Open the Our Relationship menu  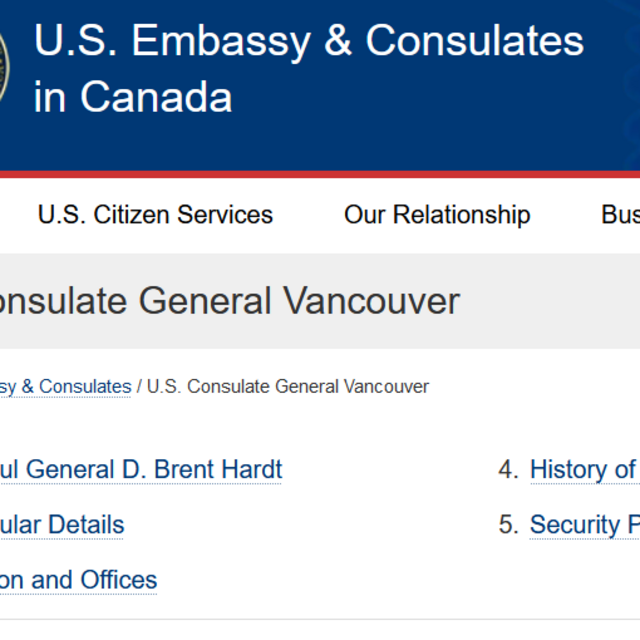437,215
